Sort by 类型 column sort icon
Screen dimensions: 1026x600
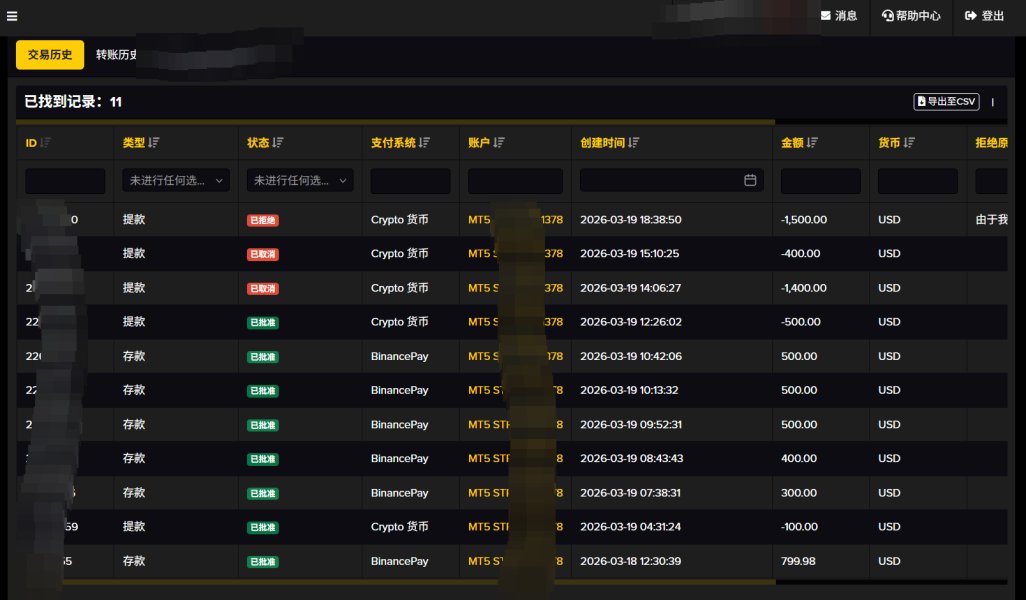pos(154,143)
